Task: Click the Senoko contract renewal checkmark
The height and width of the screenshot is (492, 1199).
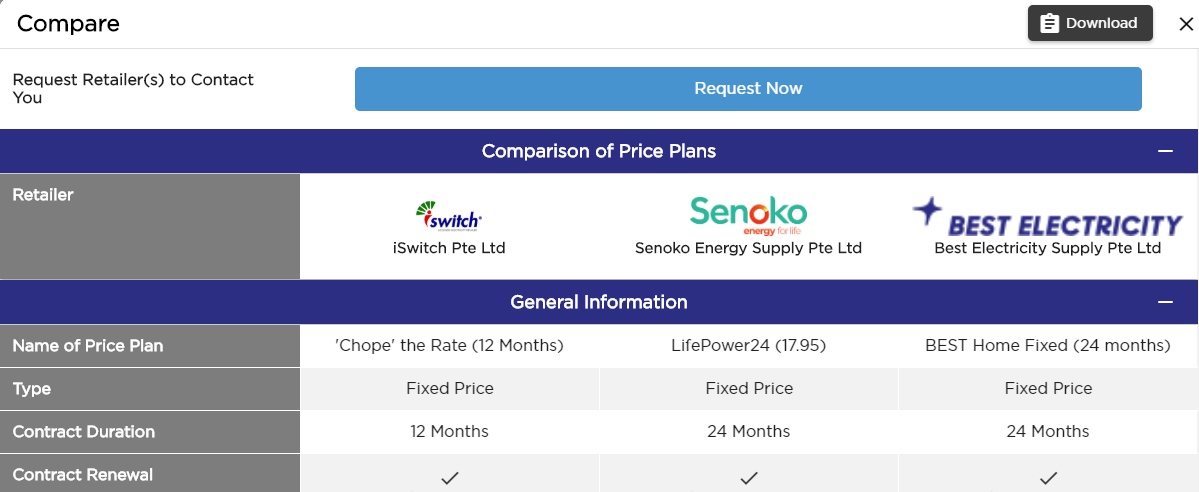Action: [749, 479]
